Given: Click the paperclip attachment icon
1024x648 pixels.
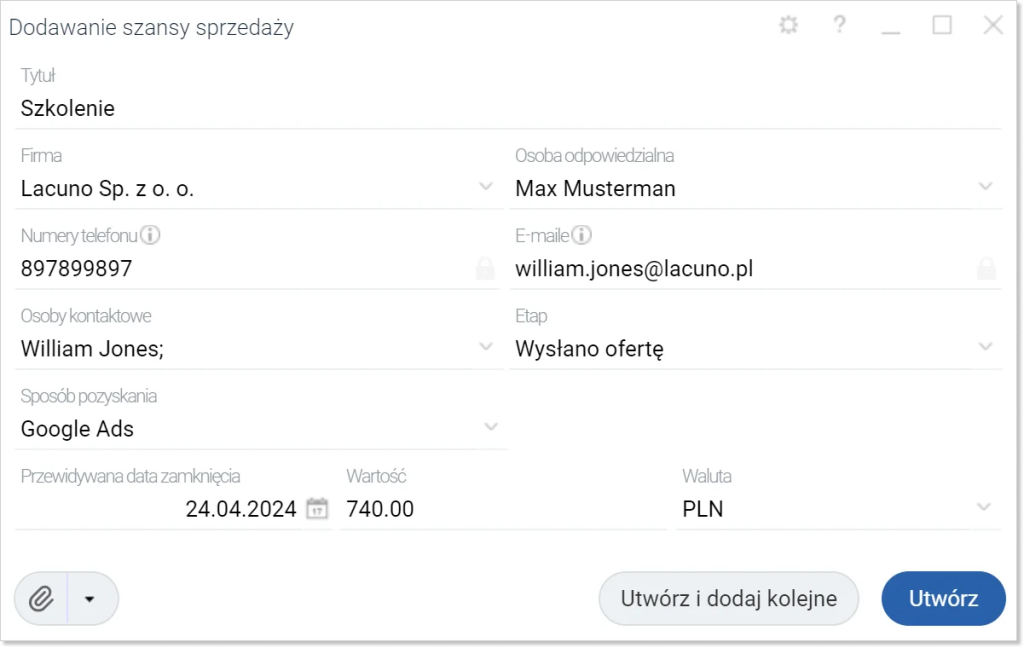Looking at the screenshot, I should coord(41,598).
